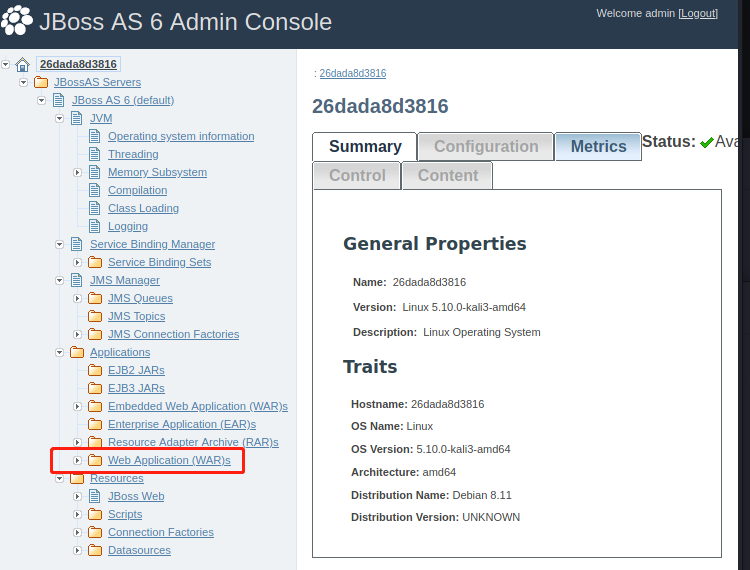
Task: Open Operating system information link
Action: click(181, 136)
